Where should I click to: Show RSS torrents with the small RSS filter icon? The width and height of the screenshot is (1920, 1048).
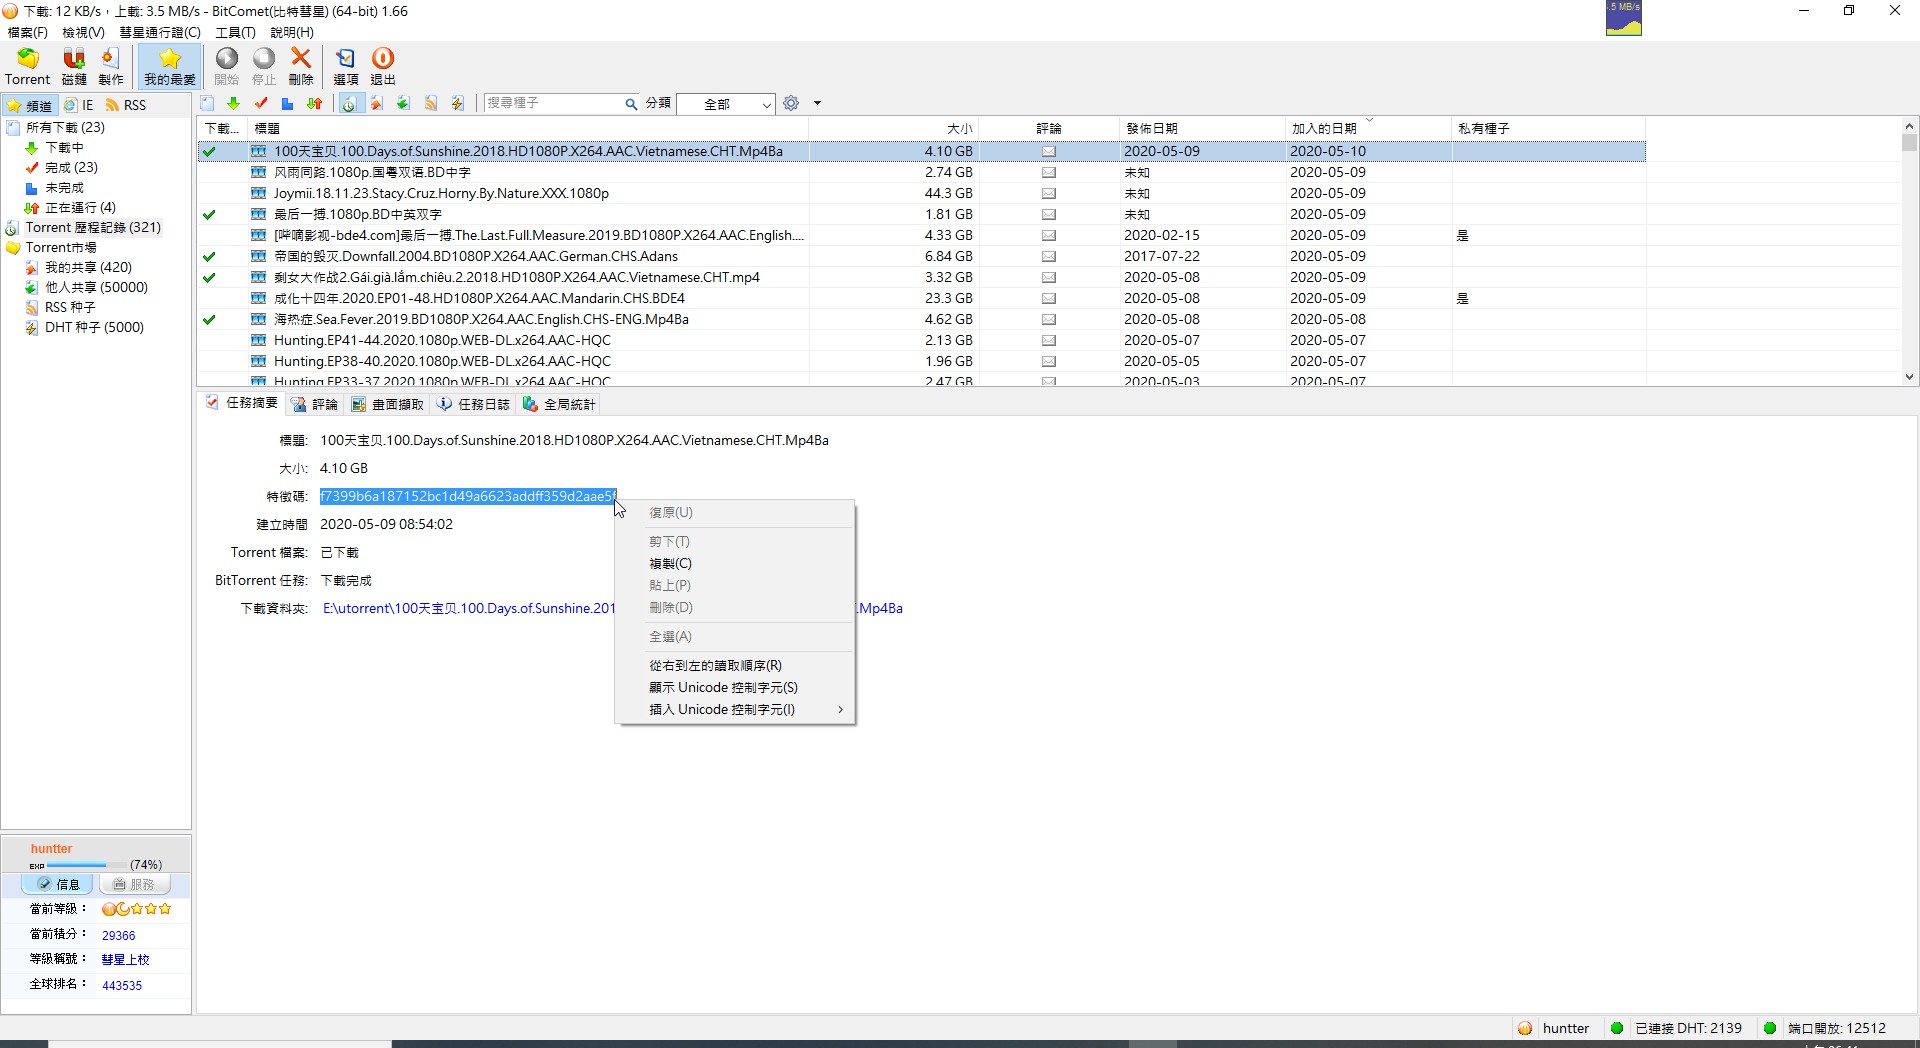[431, 103]
